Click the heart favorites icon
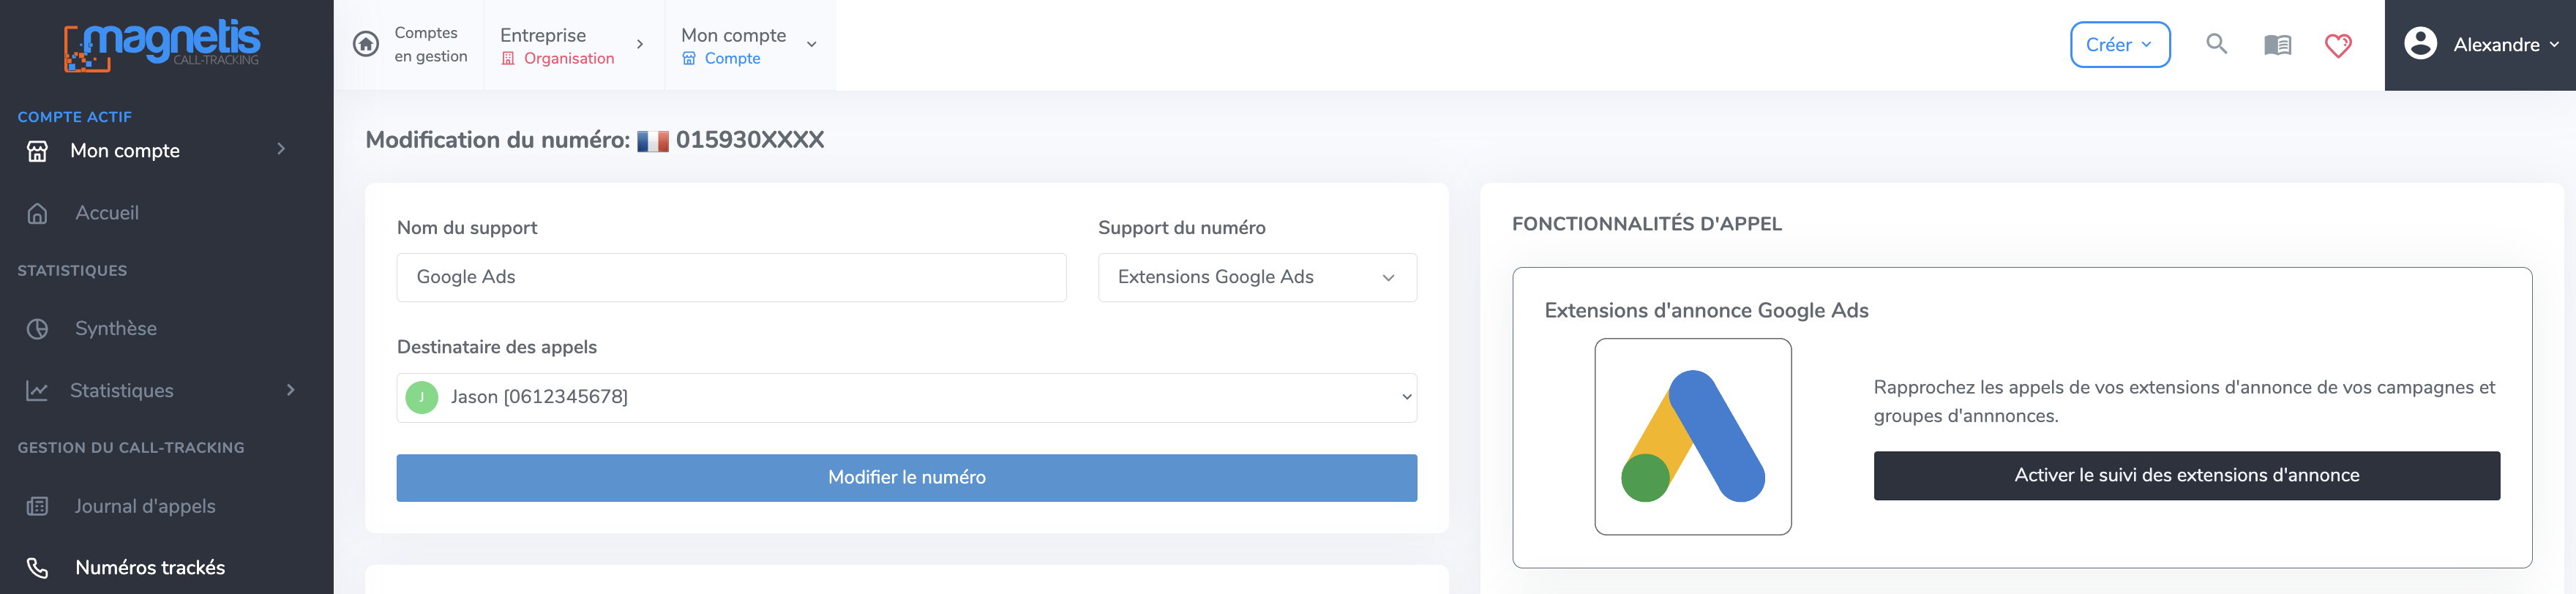 pos(2338,45)
